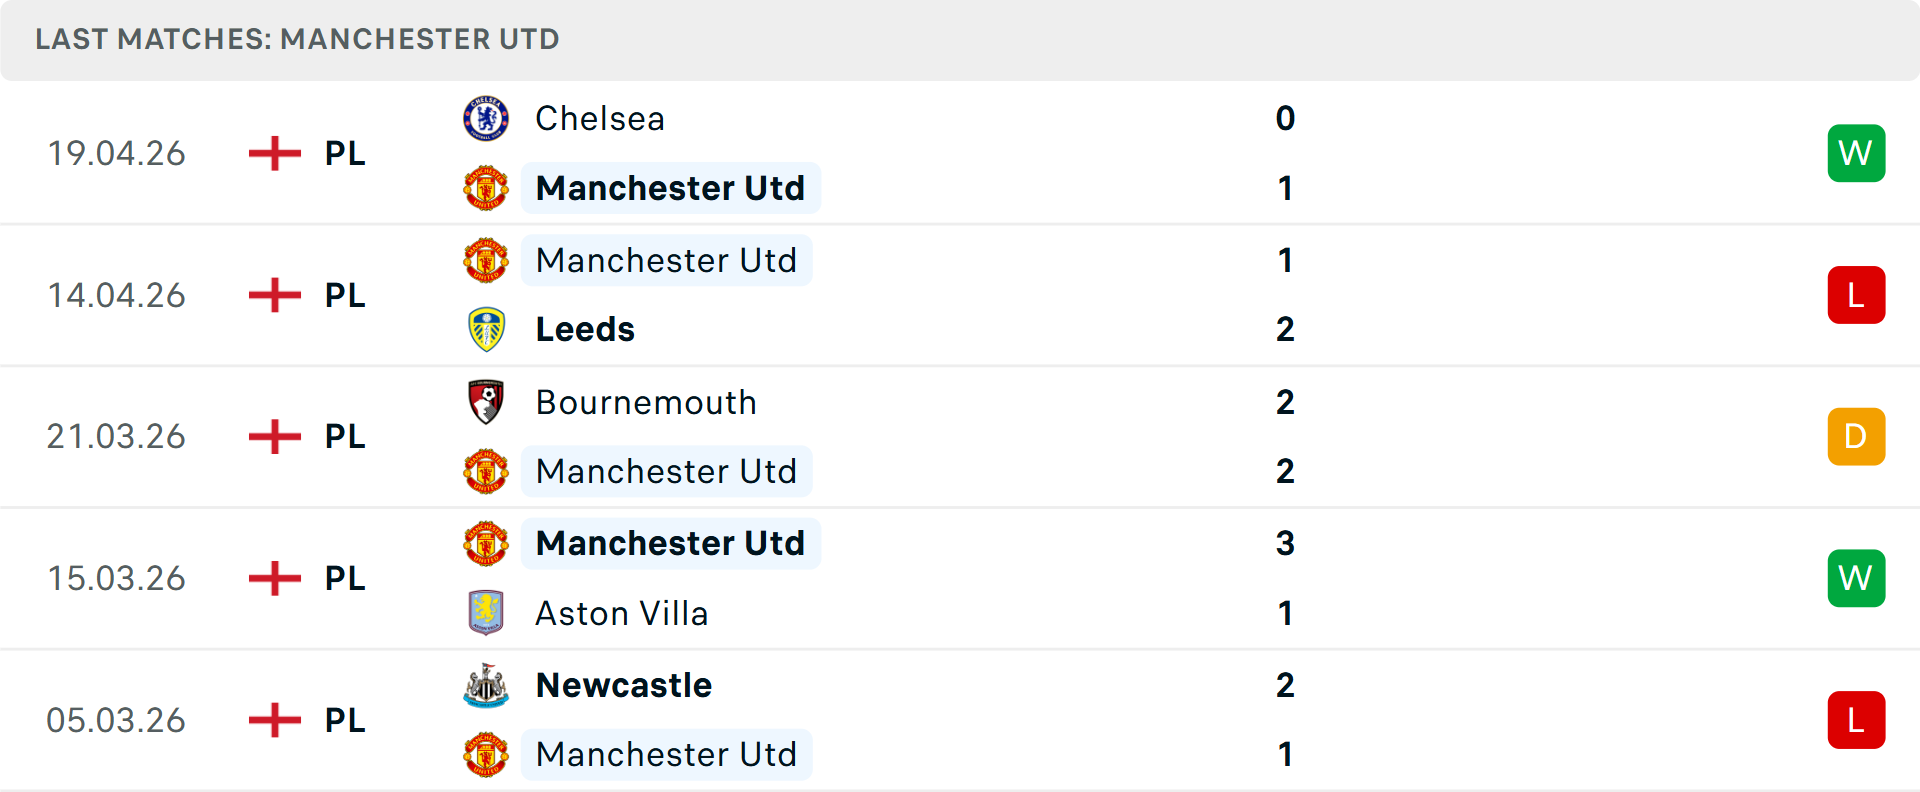Click the Aston Villa club crest icon
Screen dimensions: 1920x792
point(486,613)
